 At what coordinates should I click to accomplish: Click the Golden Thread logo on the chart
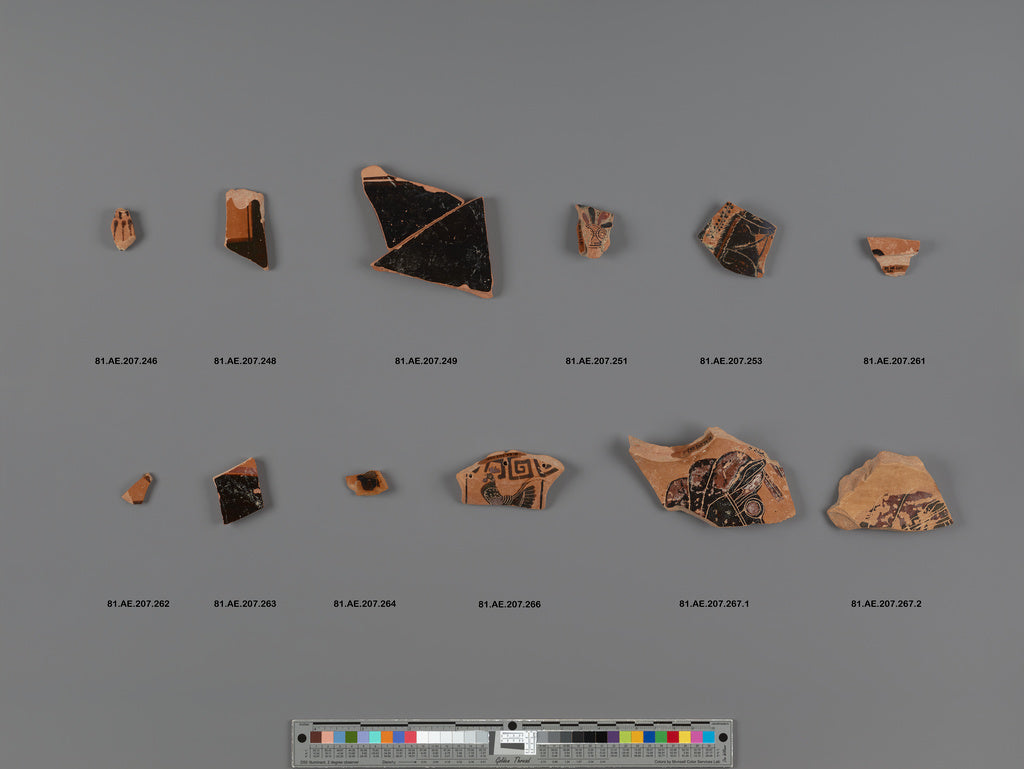coord(513,760)
